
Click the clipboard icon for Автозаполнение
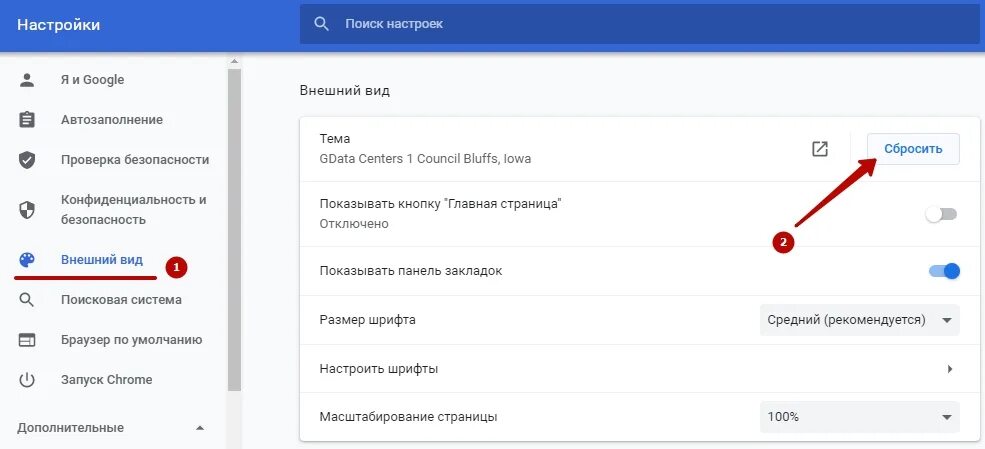coord(27,120)
